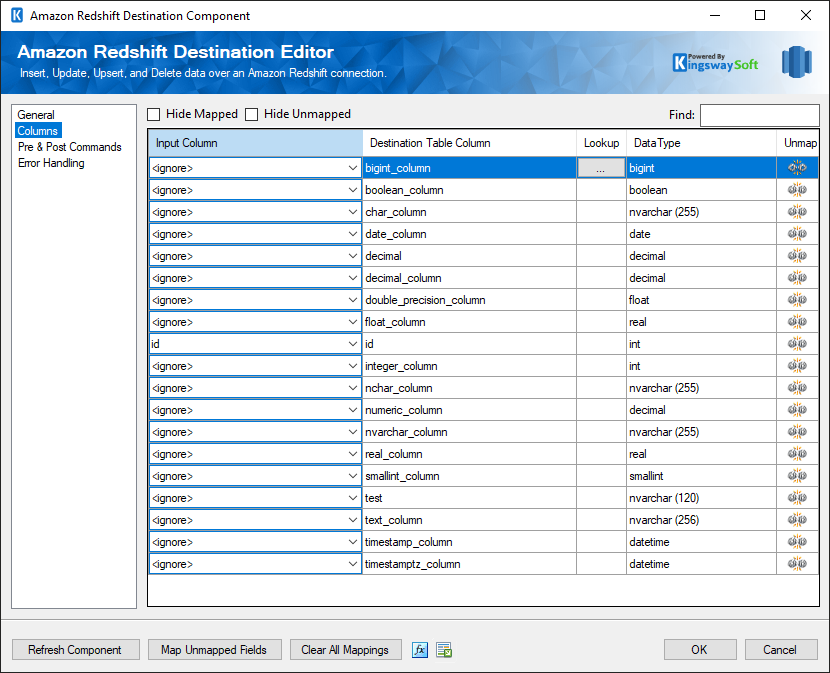This screenshot has height=673, width=830.
Task: Click unmap icon for float_column row
Action: click(797, 321)
